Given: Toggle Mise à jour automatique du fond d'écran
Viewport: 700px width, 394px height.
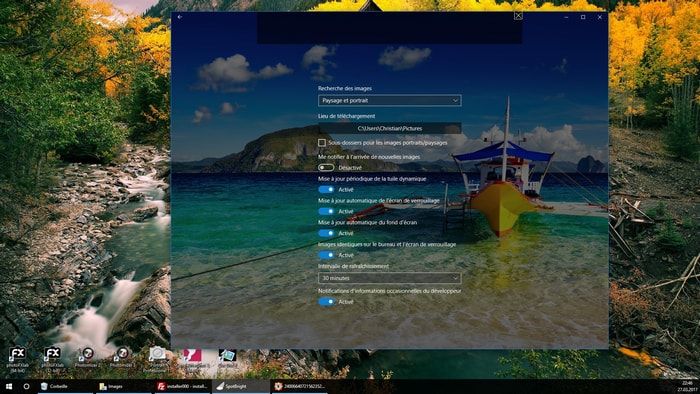Looking at the screenshot, I should 326,233.
